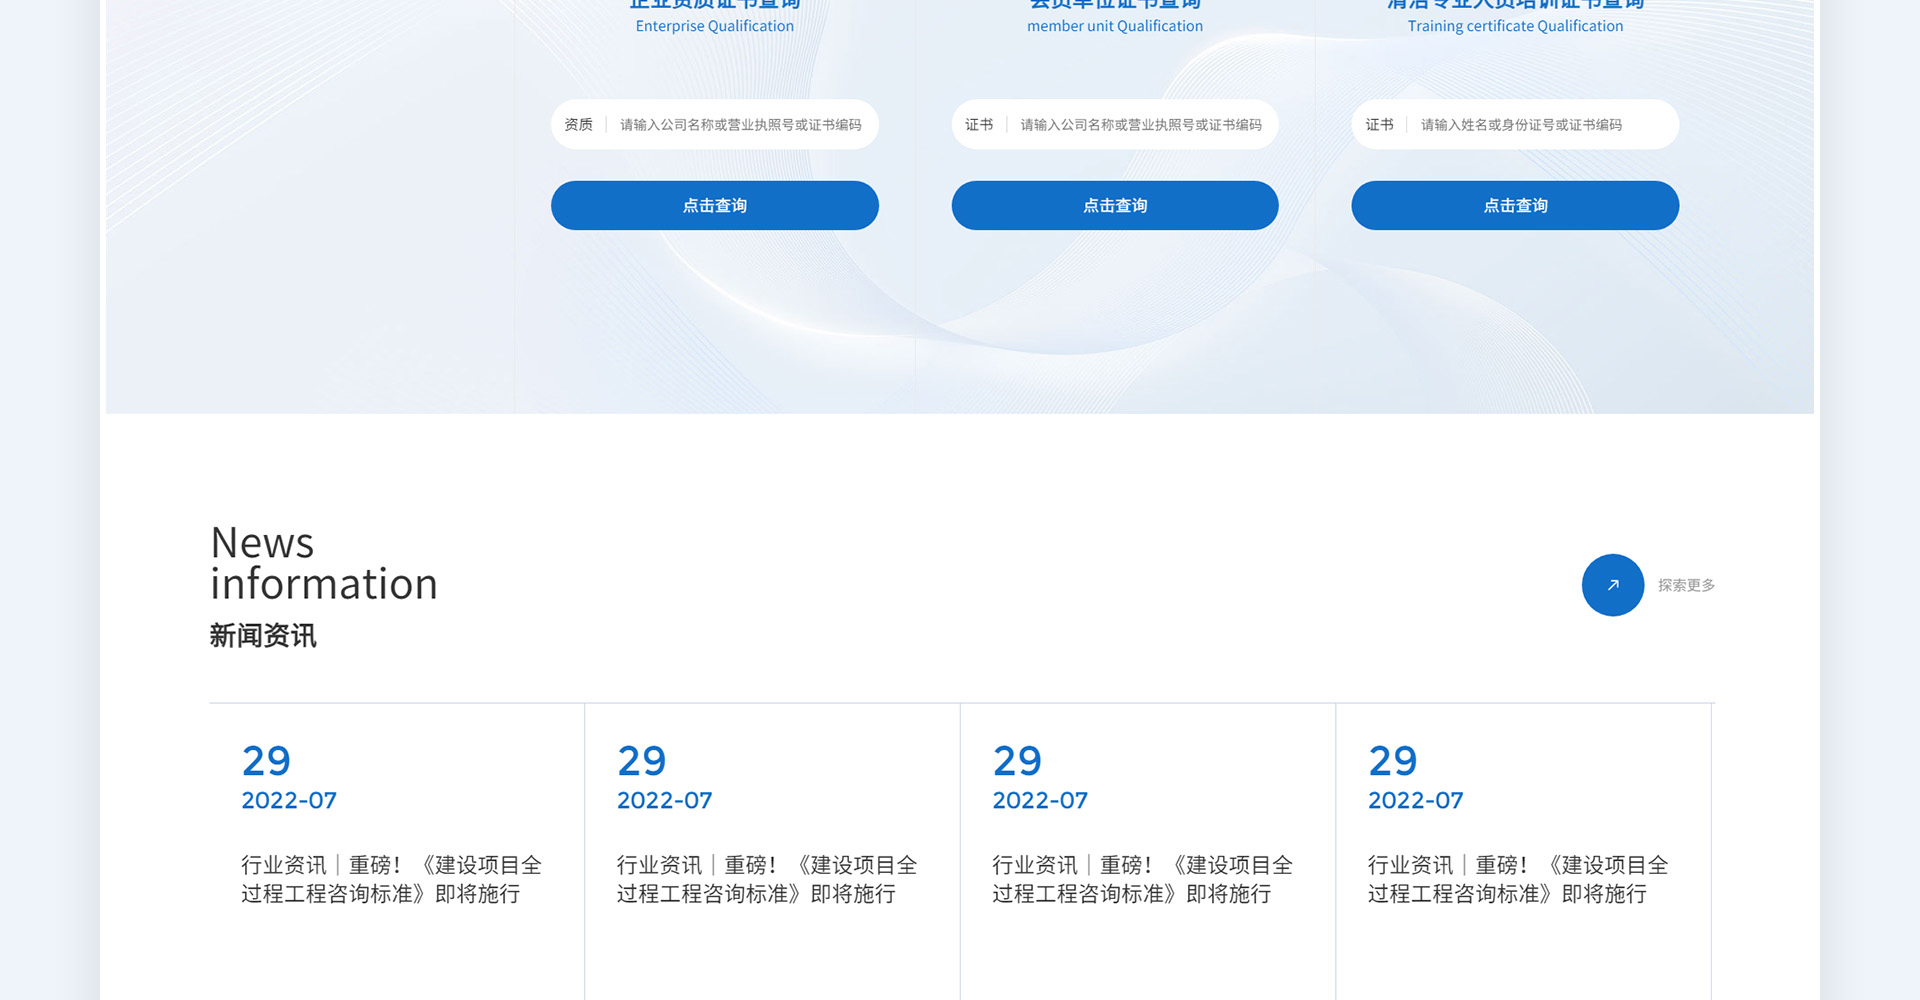The height and width of the screenshot is (1000, 1920).
Task: Click the Enterprise Qualification subtitle
Action: pyautogui.click(x=714, y=26)
